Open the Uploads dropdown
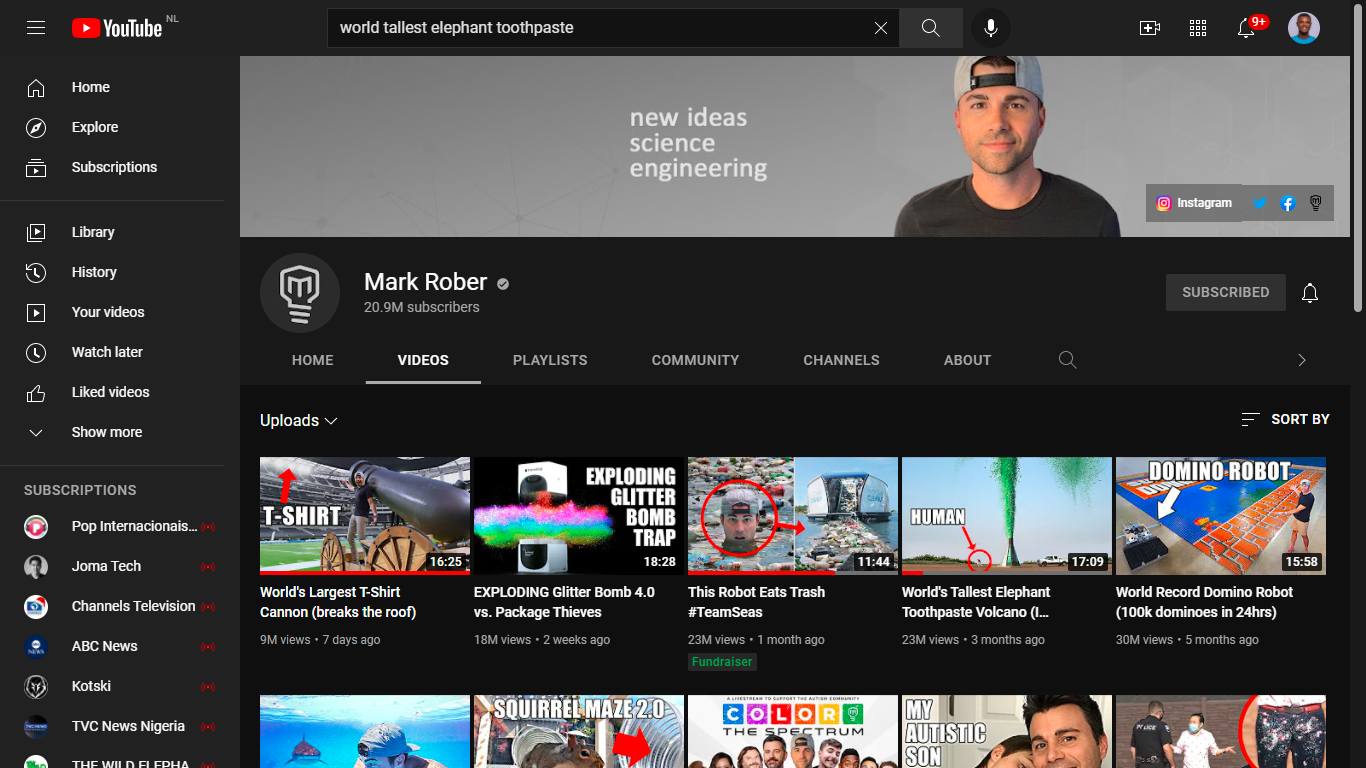This screenshot has width=1366, height=768. 299,421
